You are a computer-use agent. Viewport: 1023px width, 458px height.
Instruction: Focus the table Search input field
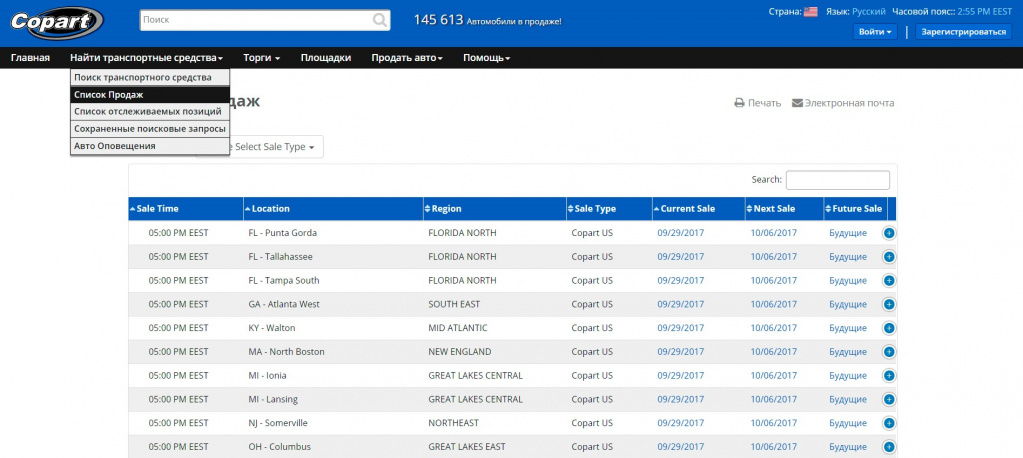(838, 180)
